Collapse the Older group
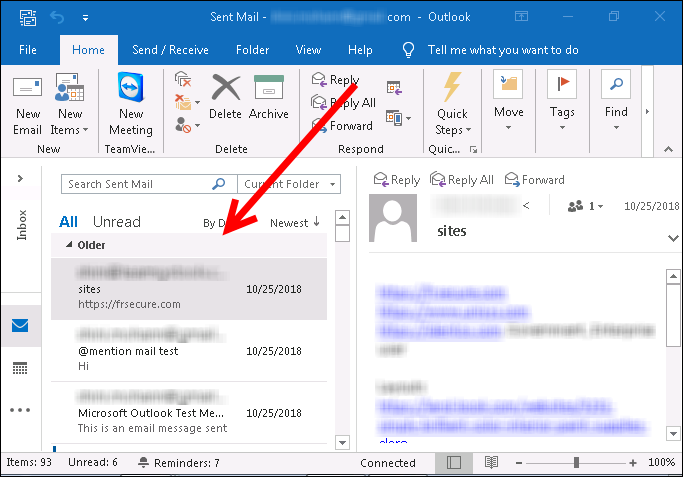Image resolution: width=683 pixels, height=477 pixels. tap(69, 245)
